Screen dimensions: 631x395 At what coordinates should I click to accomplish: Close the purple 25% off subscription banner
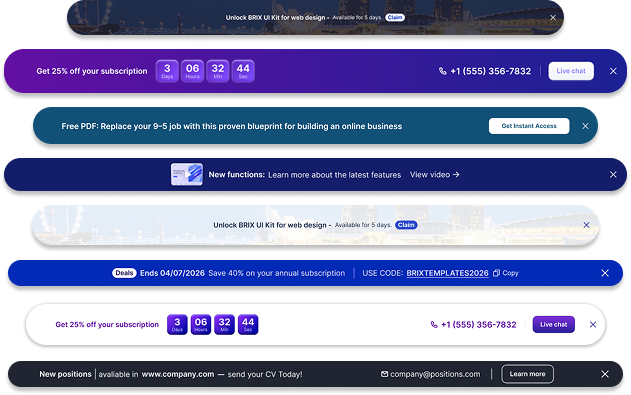tap(613, 71)
